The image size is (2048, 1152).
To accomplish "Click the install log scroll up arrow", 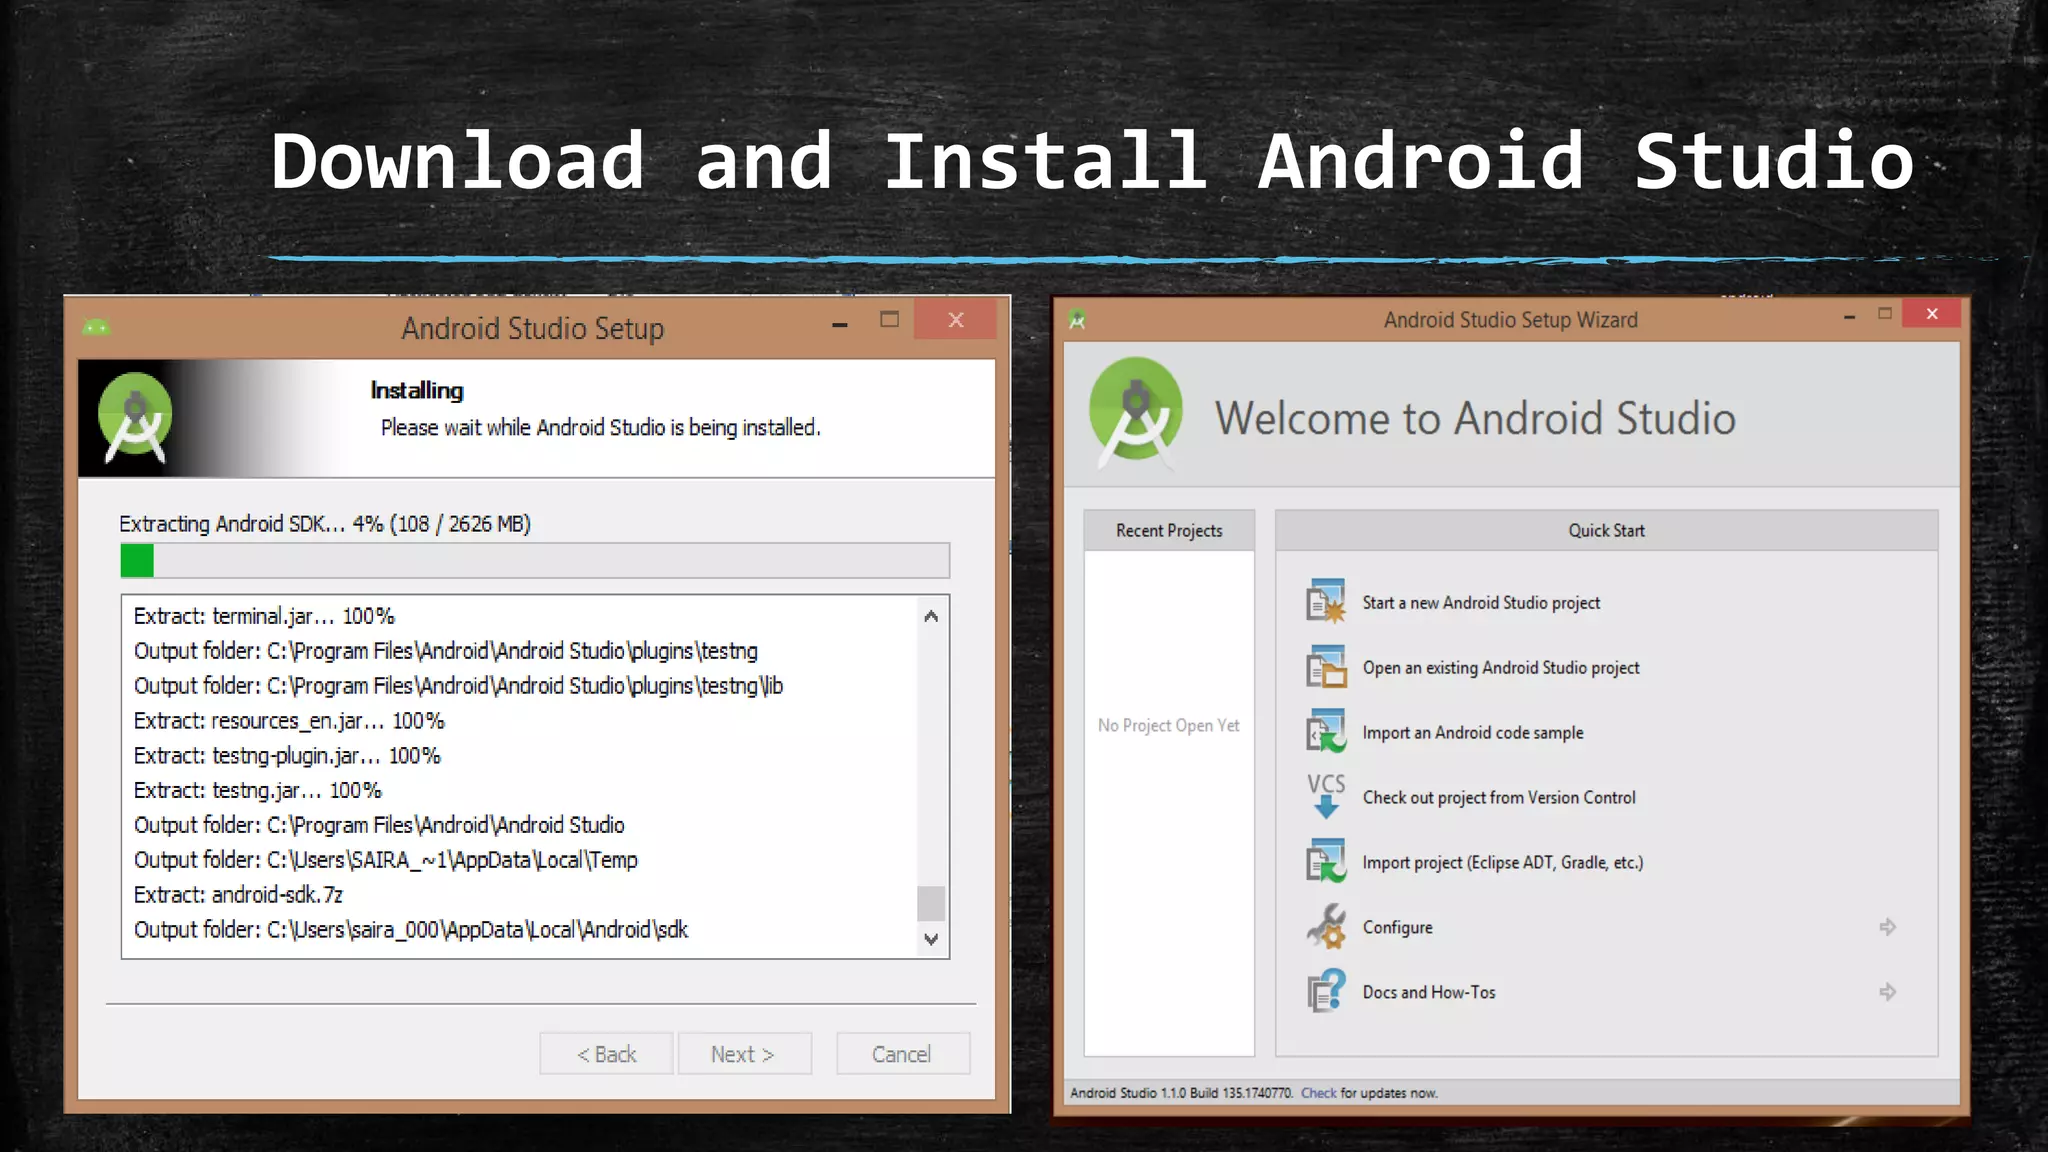I will pyautogui.click(x=931, y=616).
